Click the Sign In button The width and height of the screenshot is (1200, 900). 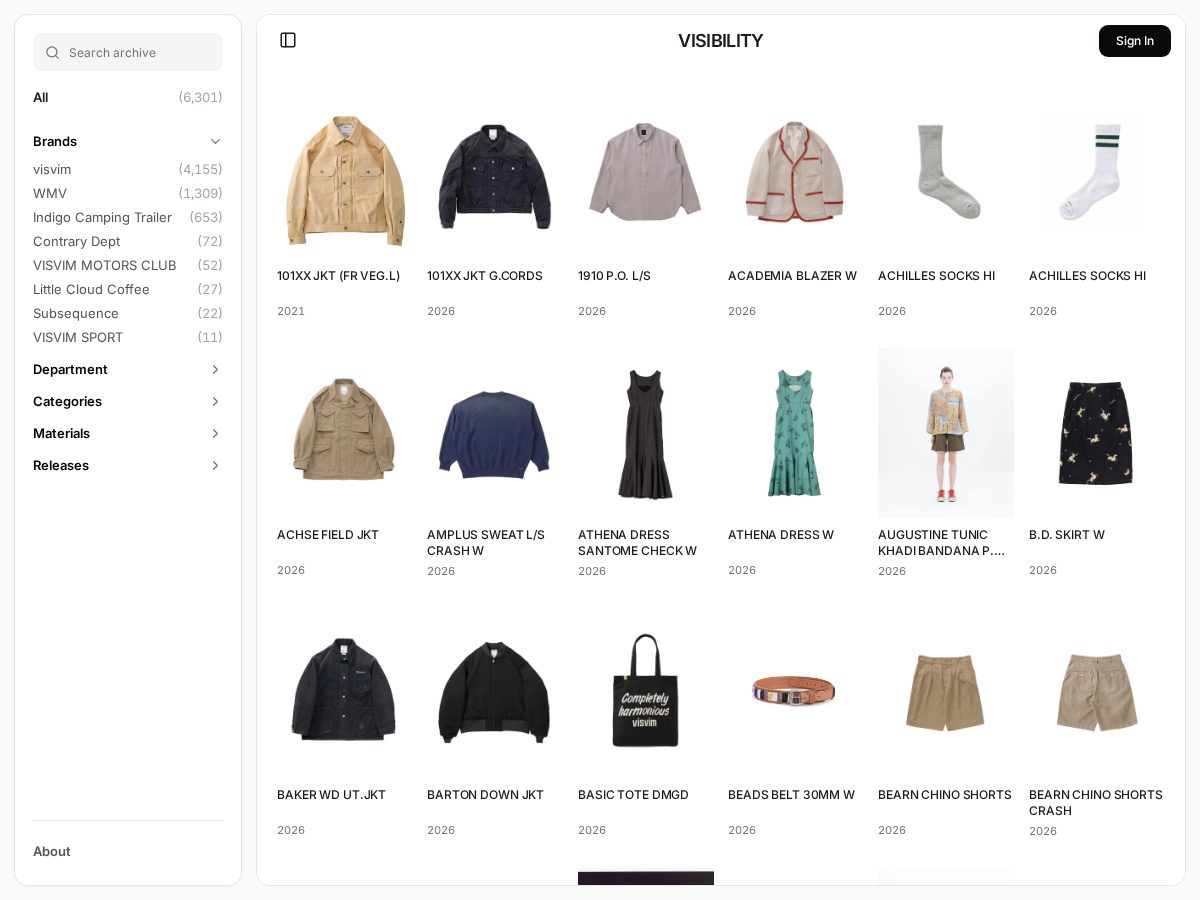click(1135, 41)
